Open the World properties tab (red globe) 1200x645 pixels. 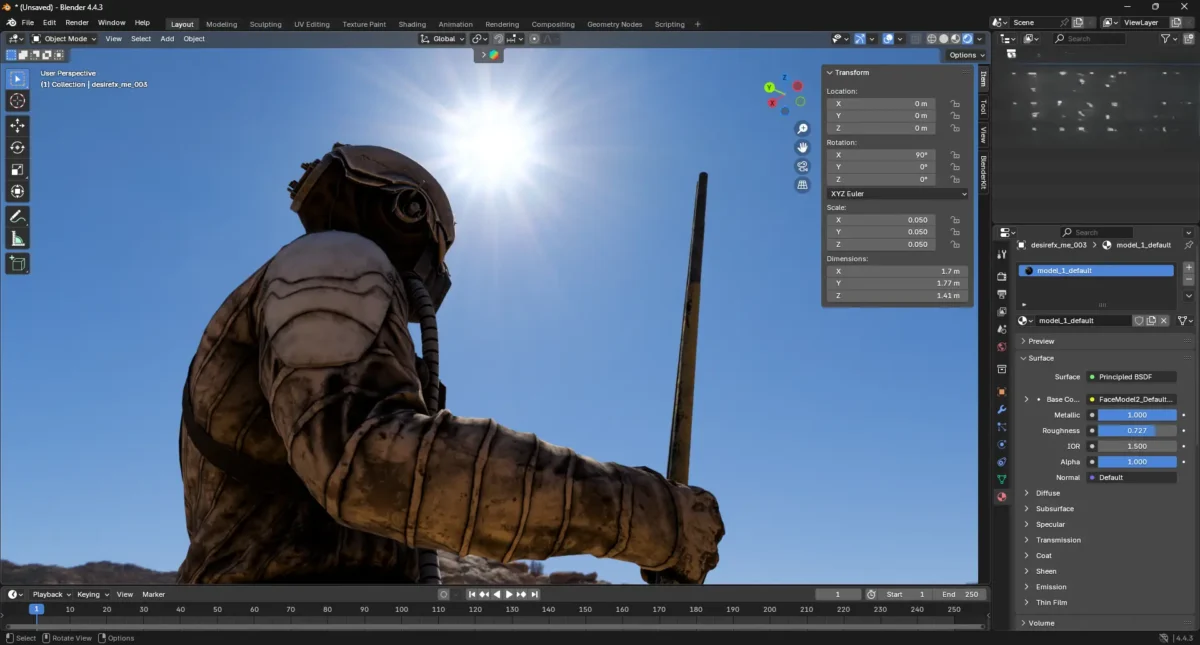1001,347
